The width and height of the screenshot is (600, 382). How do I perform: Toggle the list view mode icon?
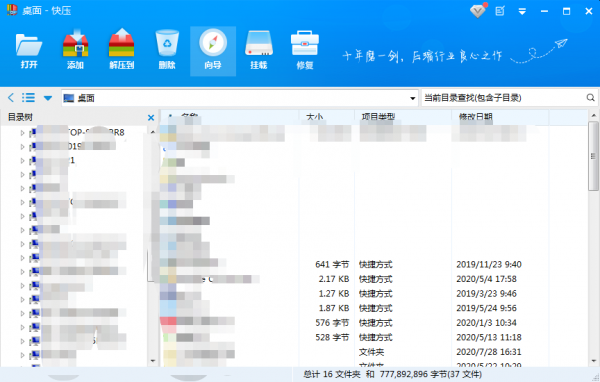(28, 98)
